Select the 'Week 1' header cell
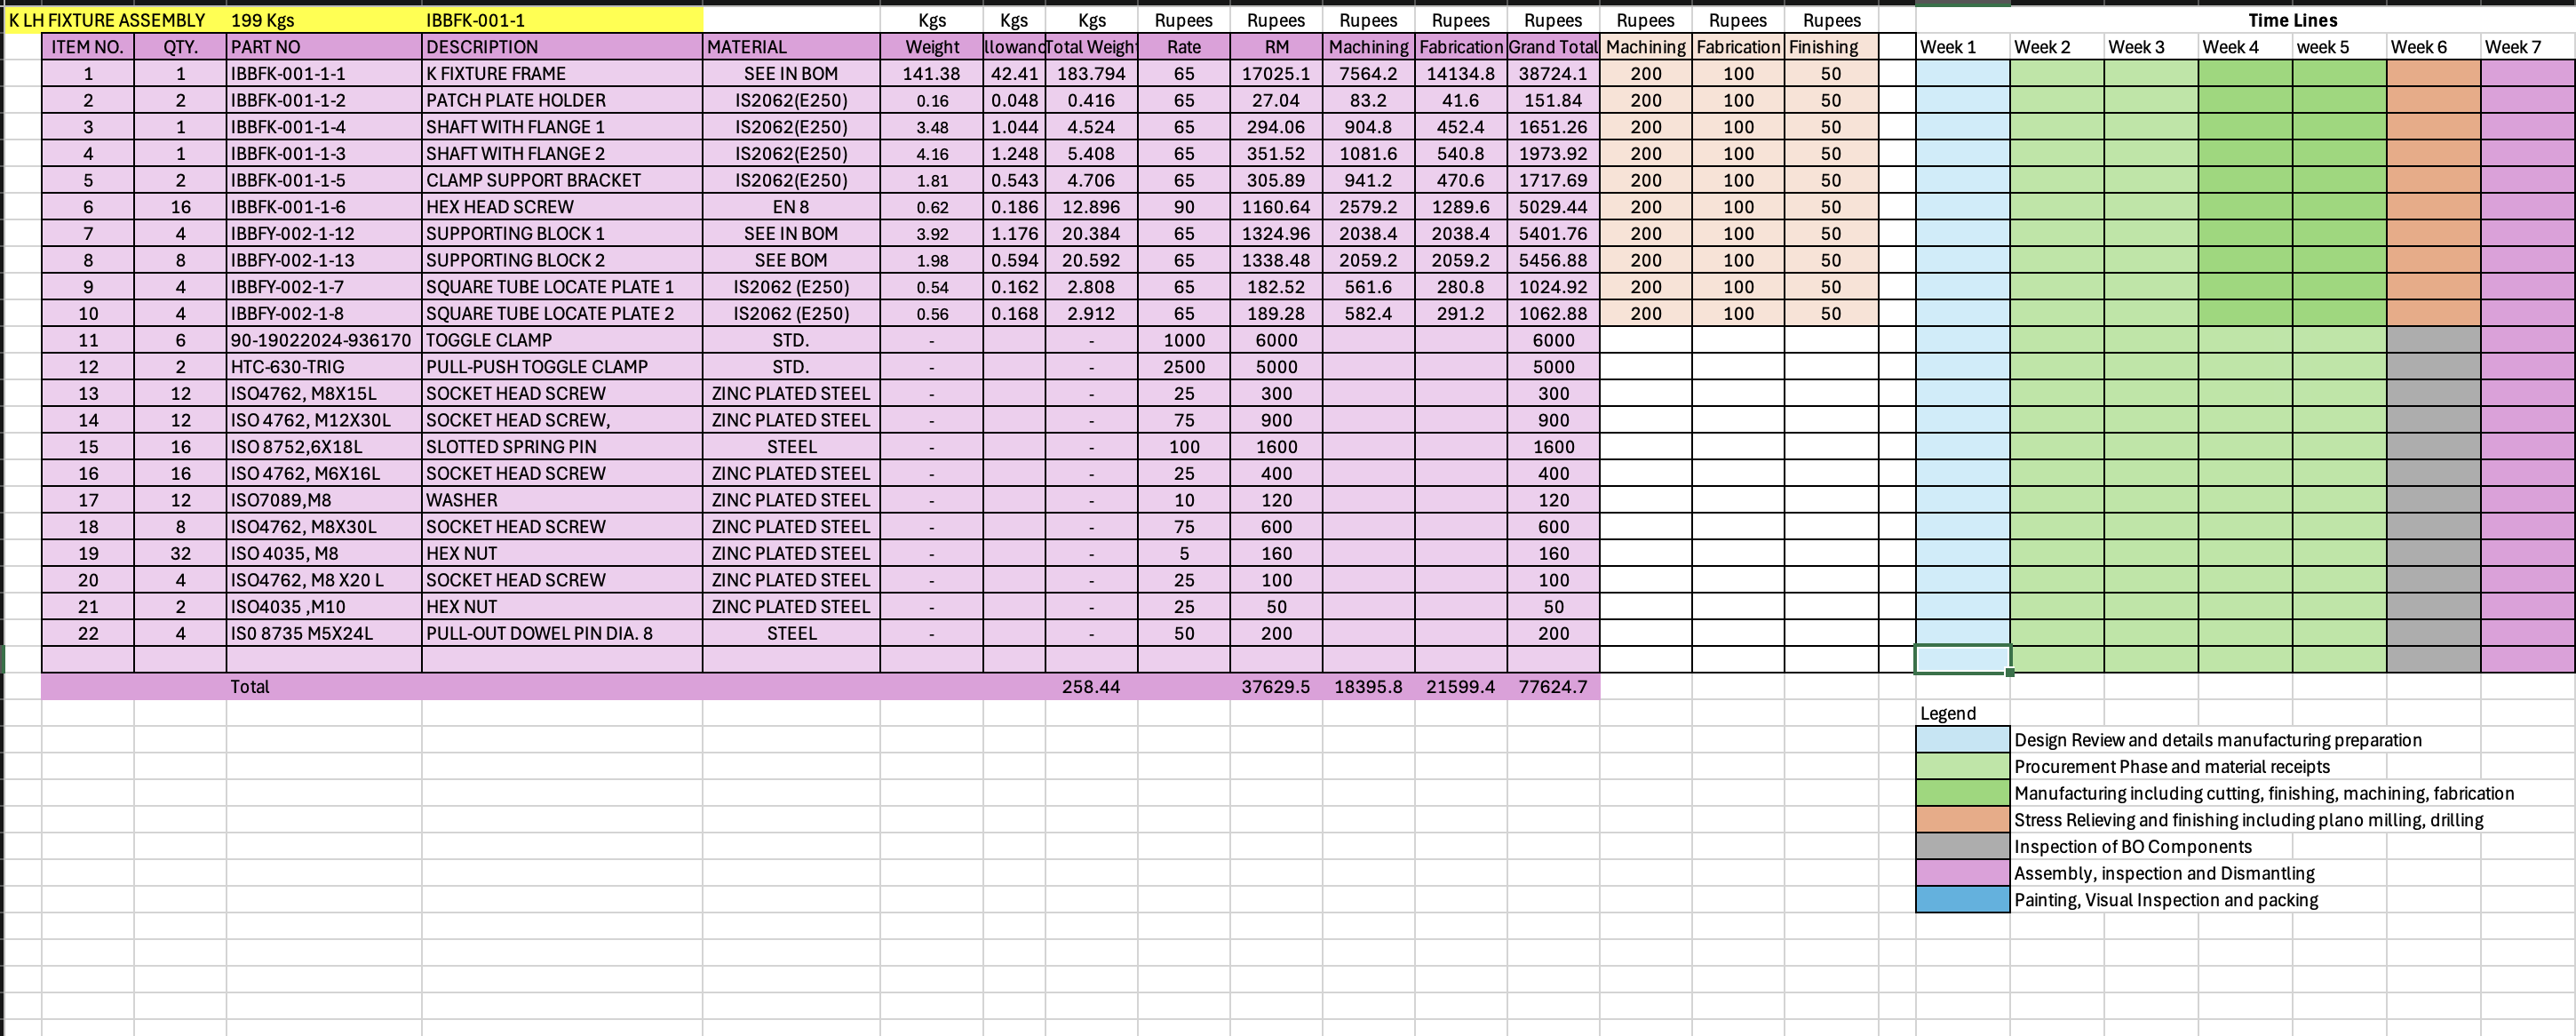 tap(1962, 47)
